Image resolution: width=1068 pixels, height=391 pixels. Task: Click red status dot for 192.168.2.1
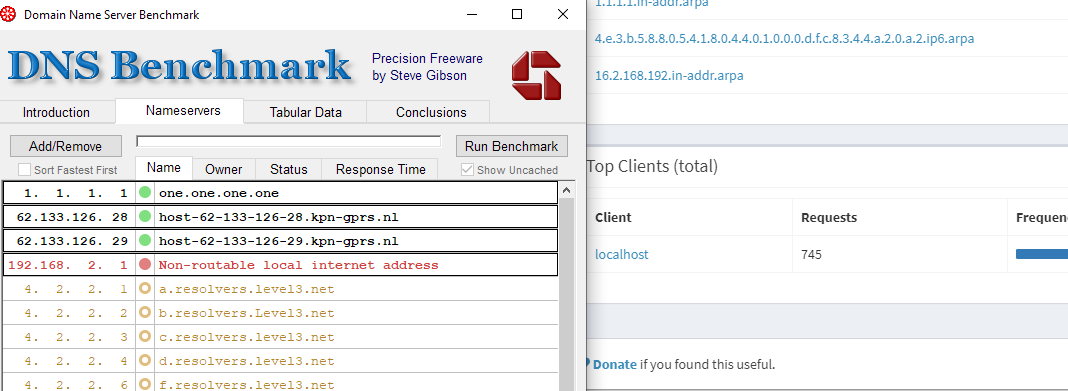[x=144, y=264]
